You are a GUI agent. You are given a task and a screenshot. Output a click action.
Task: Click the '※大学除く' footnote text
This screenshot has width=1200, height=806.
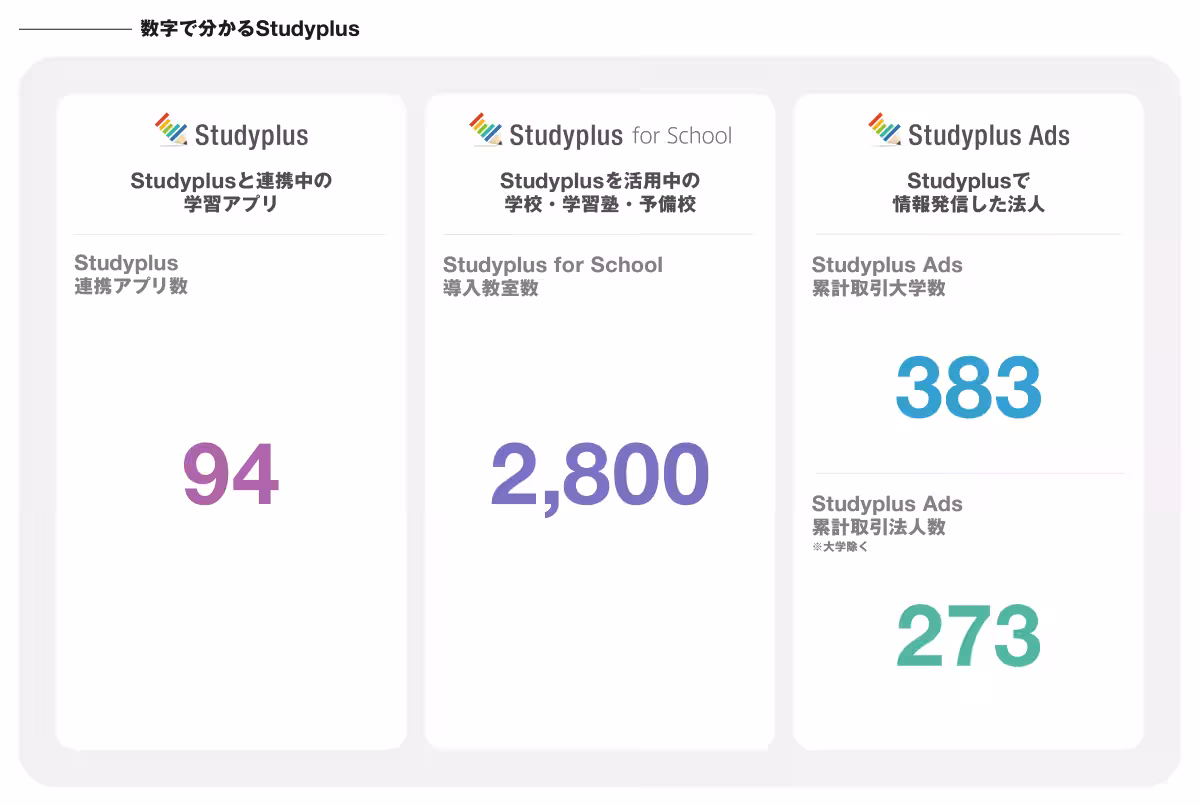click(839, 547)
